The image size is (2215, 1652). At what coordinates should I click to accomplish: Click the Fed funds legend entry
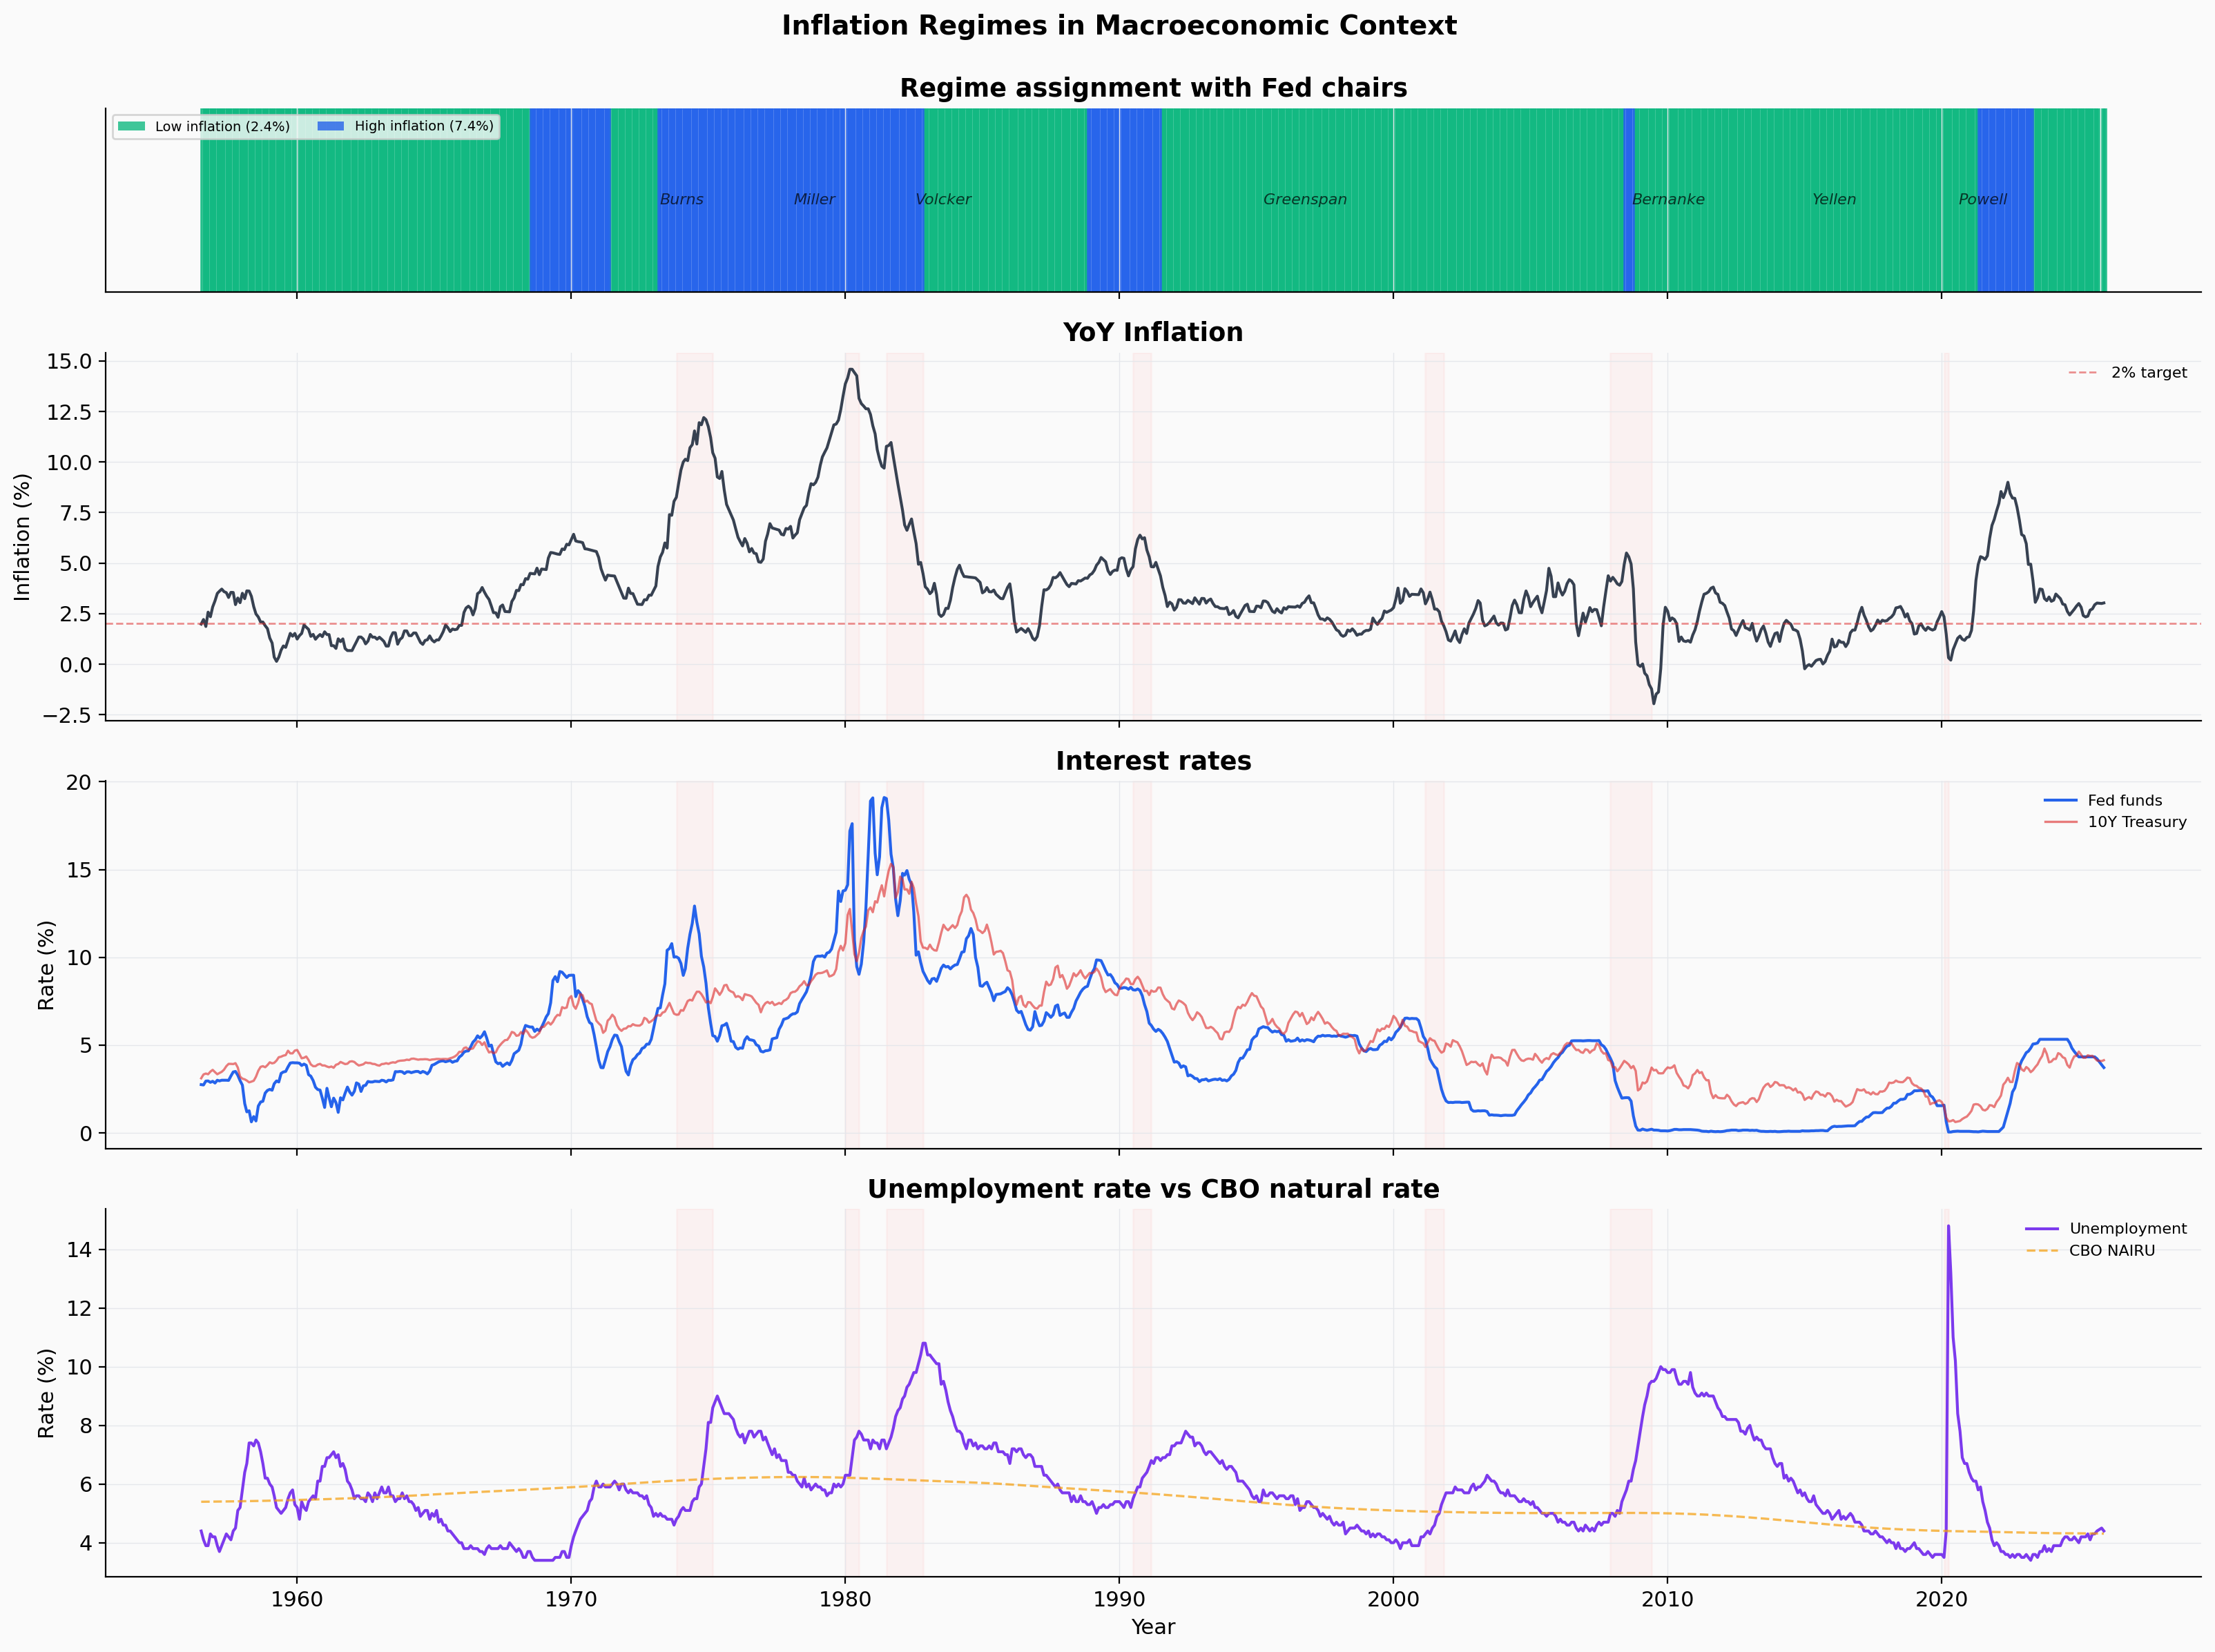2124,801
